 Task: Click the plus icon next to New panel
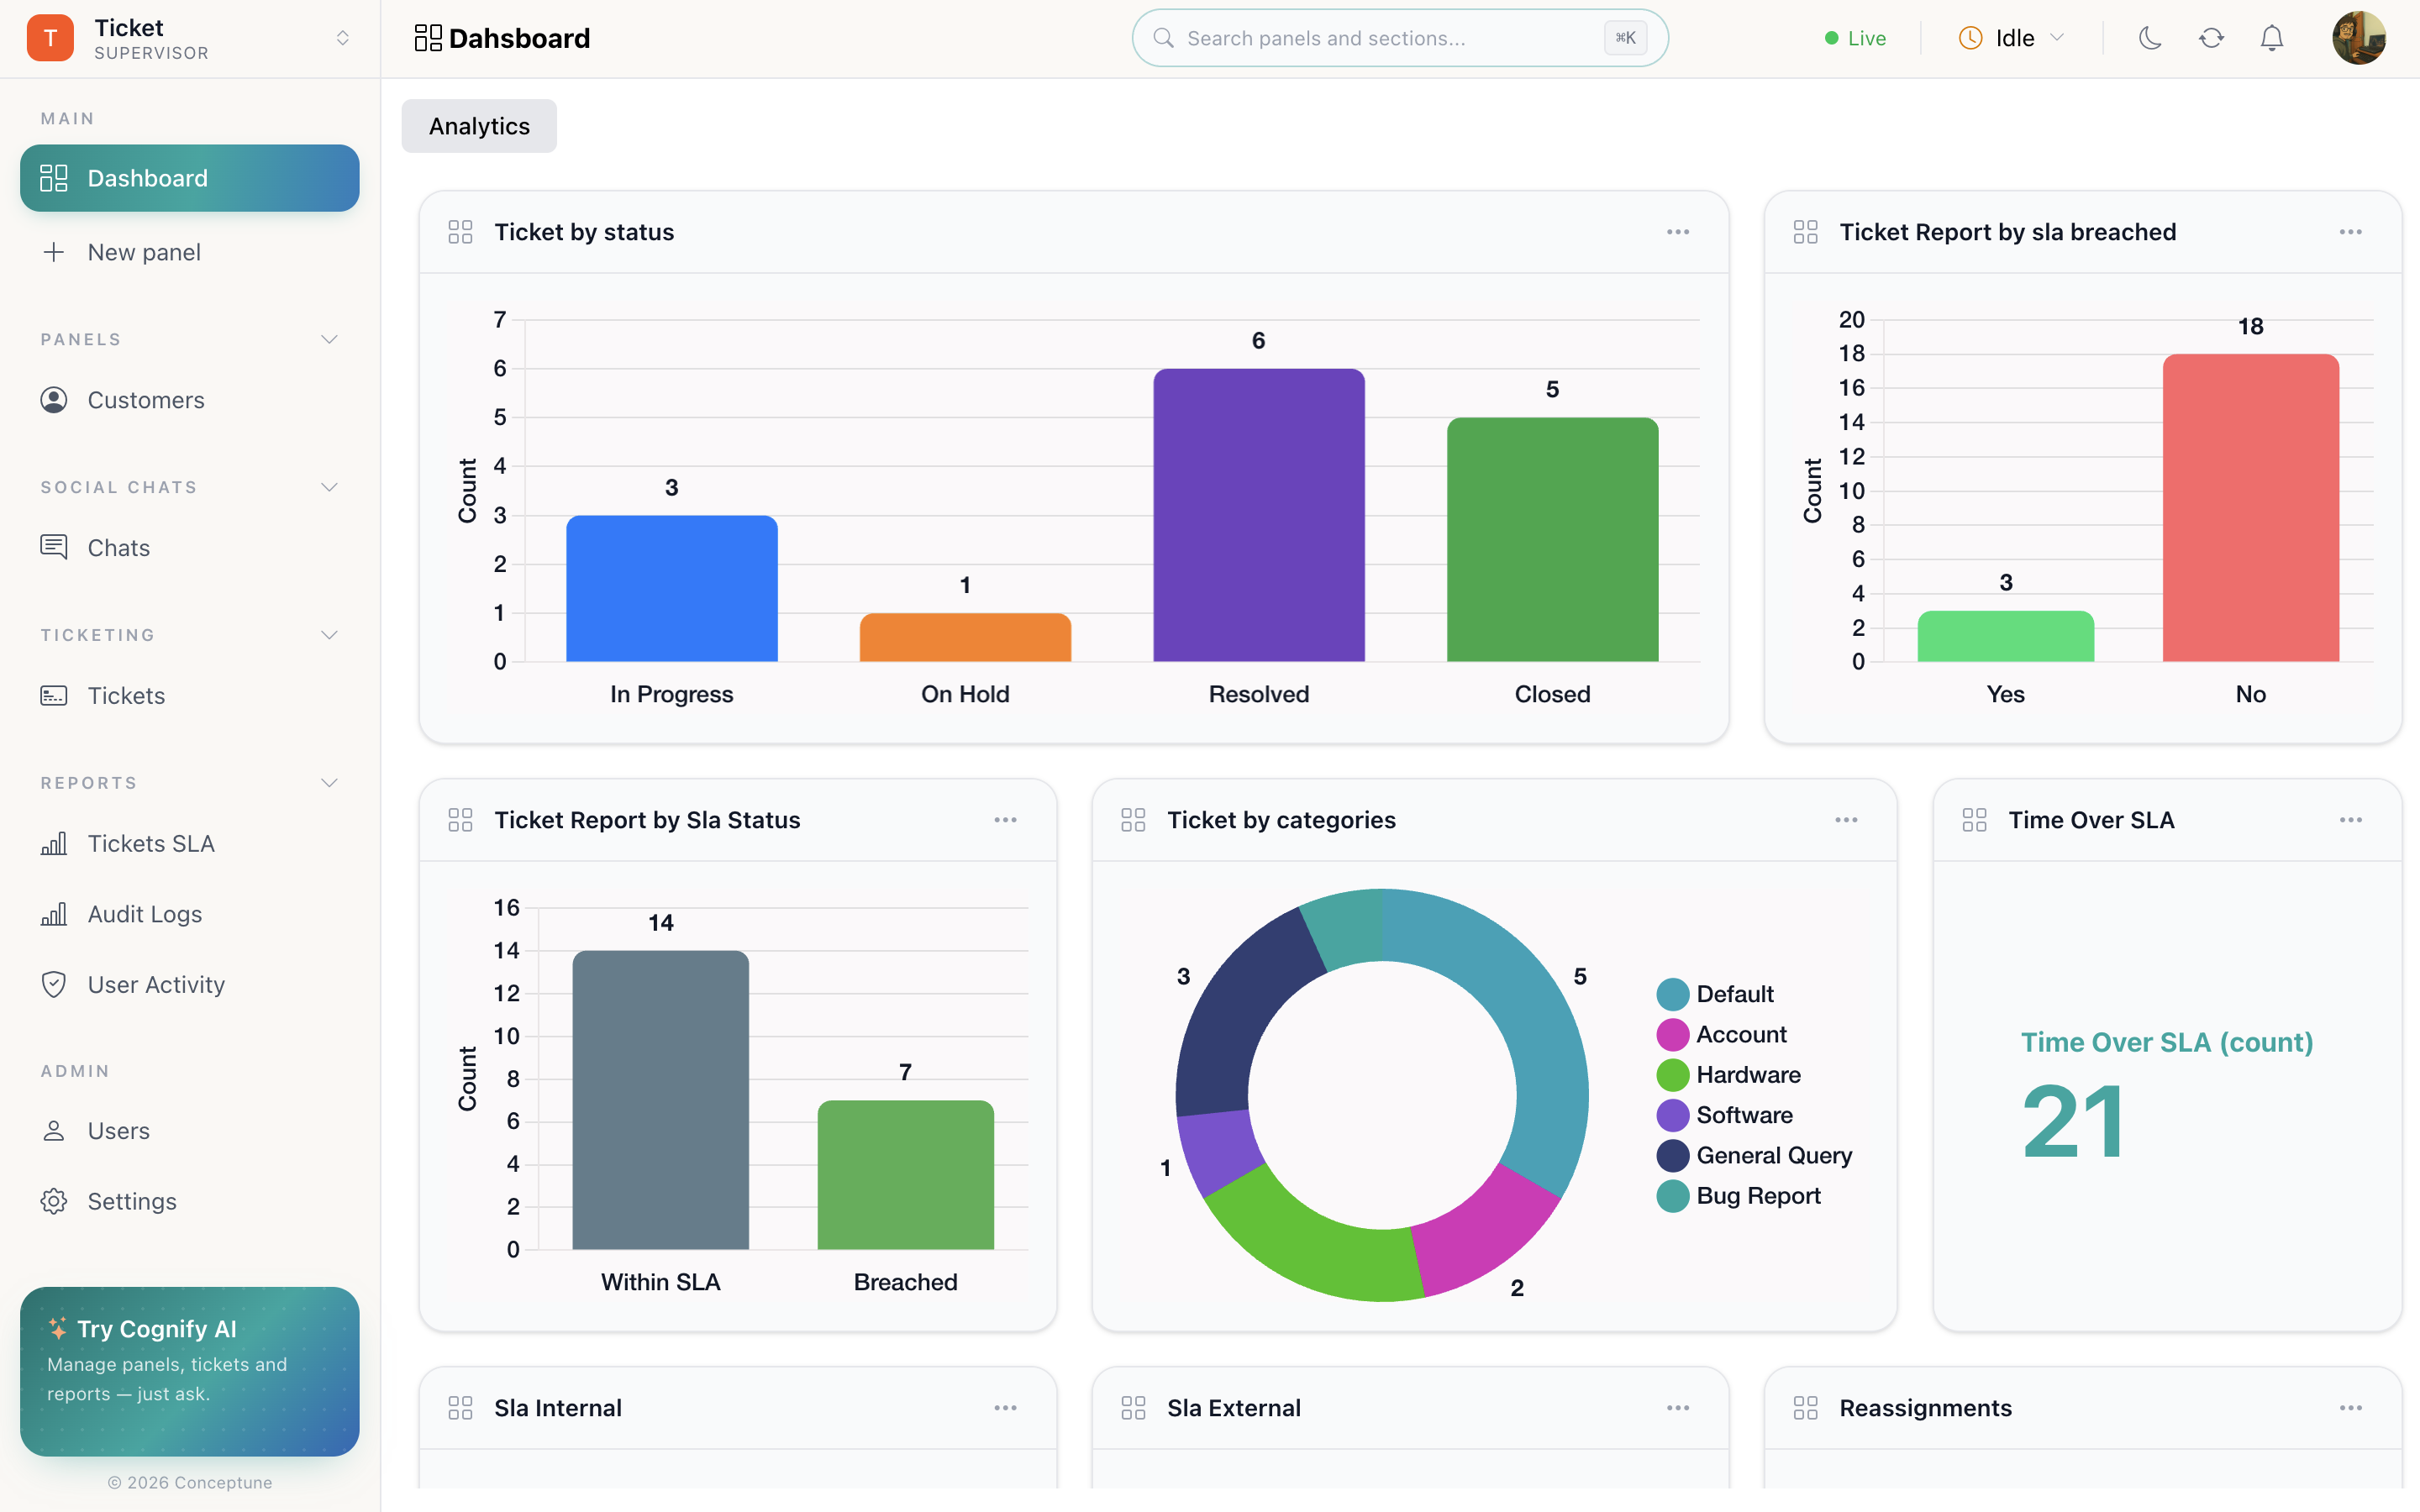54,252
